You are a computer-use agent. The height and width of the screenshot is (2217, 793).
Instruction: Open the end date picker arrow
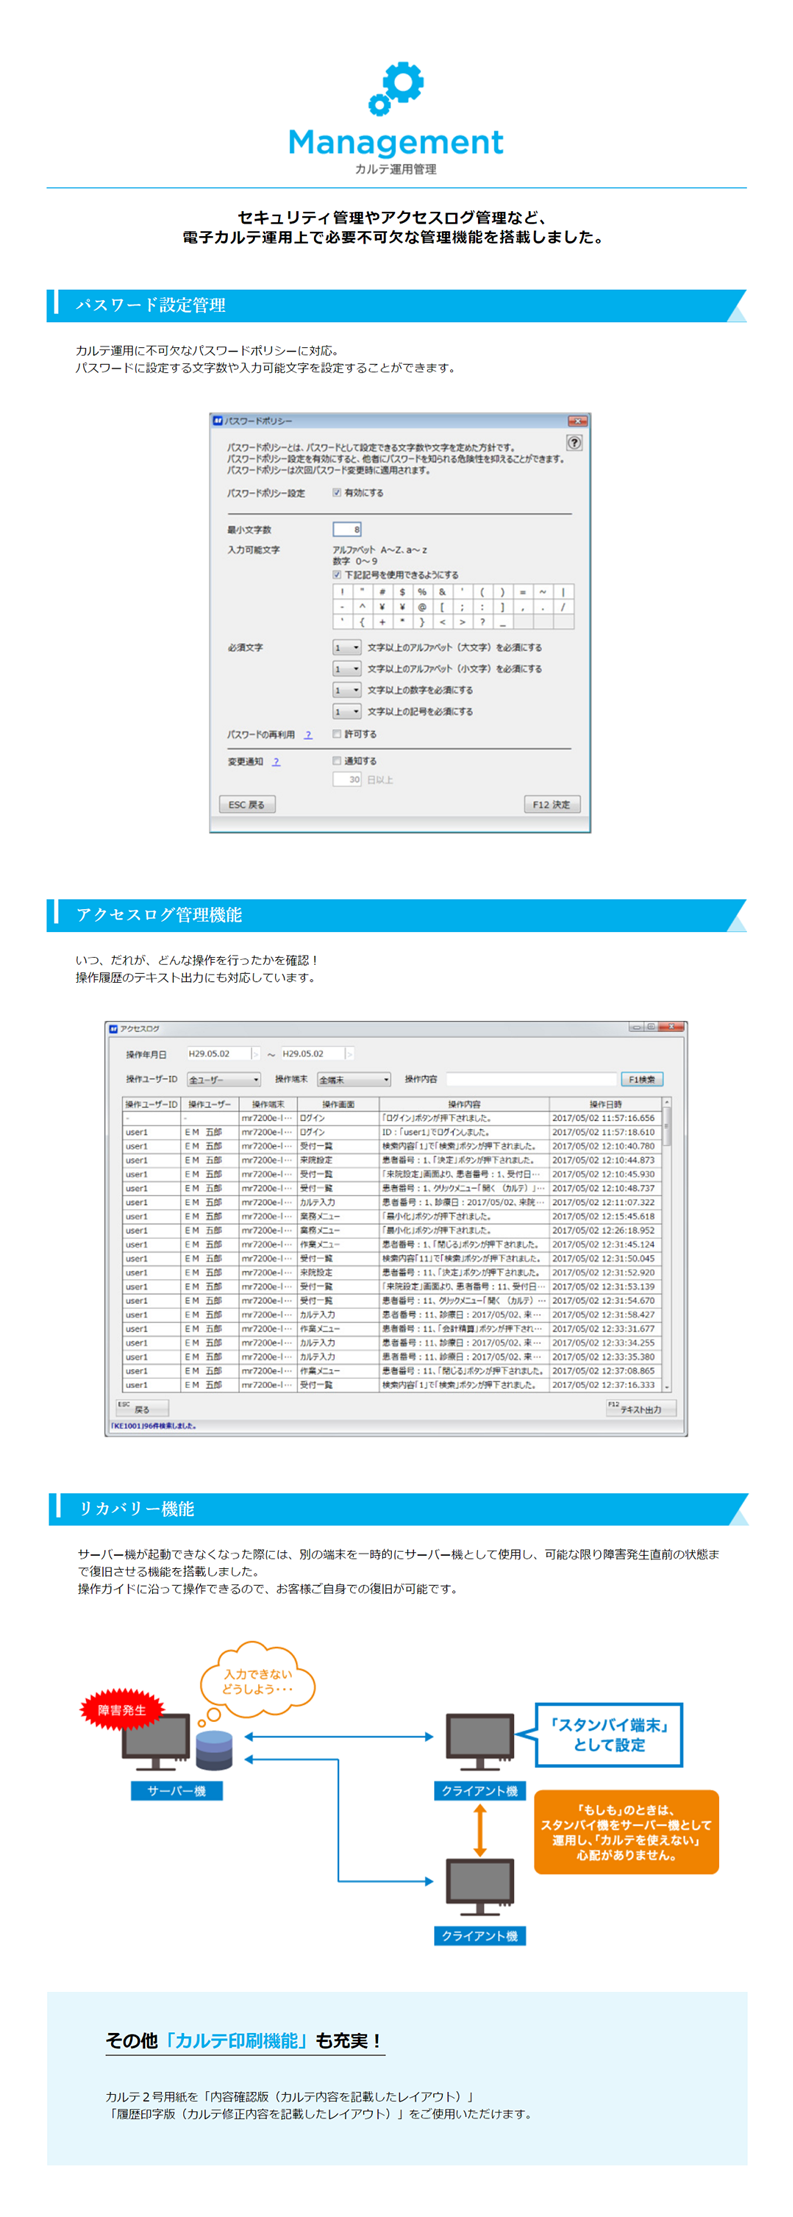tap(350, 1054)
